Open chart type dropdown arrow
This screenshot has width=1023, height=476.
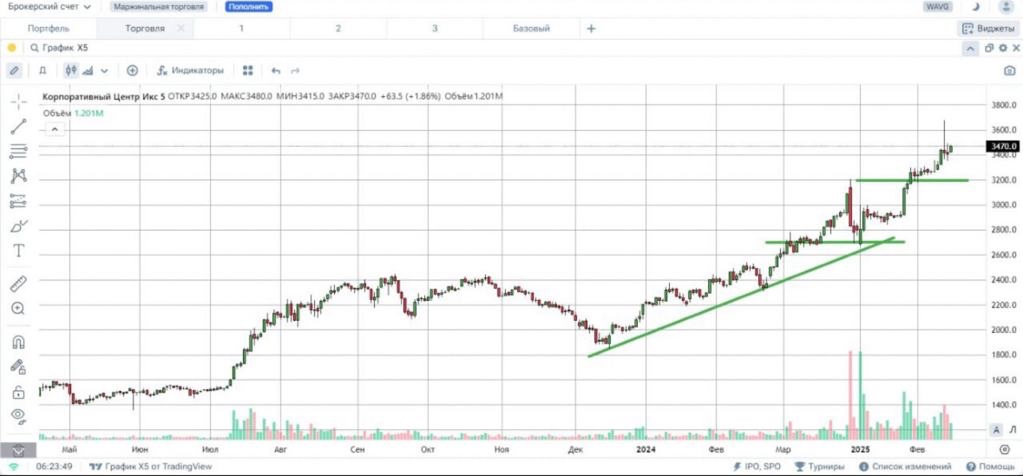[x=104, y=70]
